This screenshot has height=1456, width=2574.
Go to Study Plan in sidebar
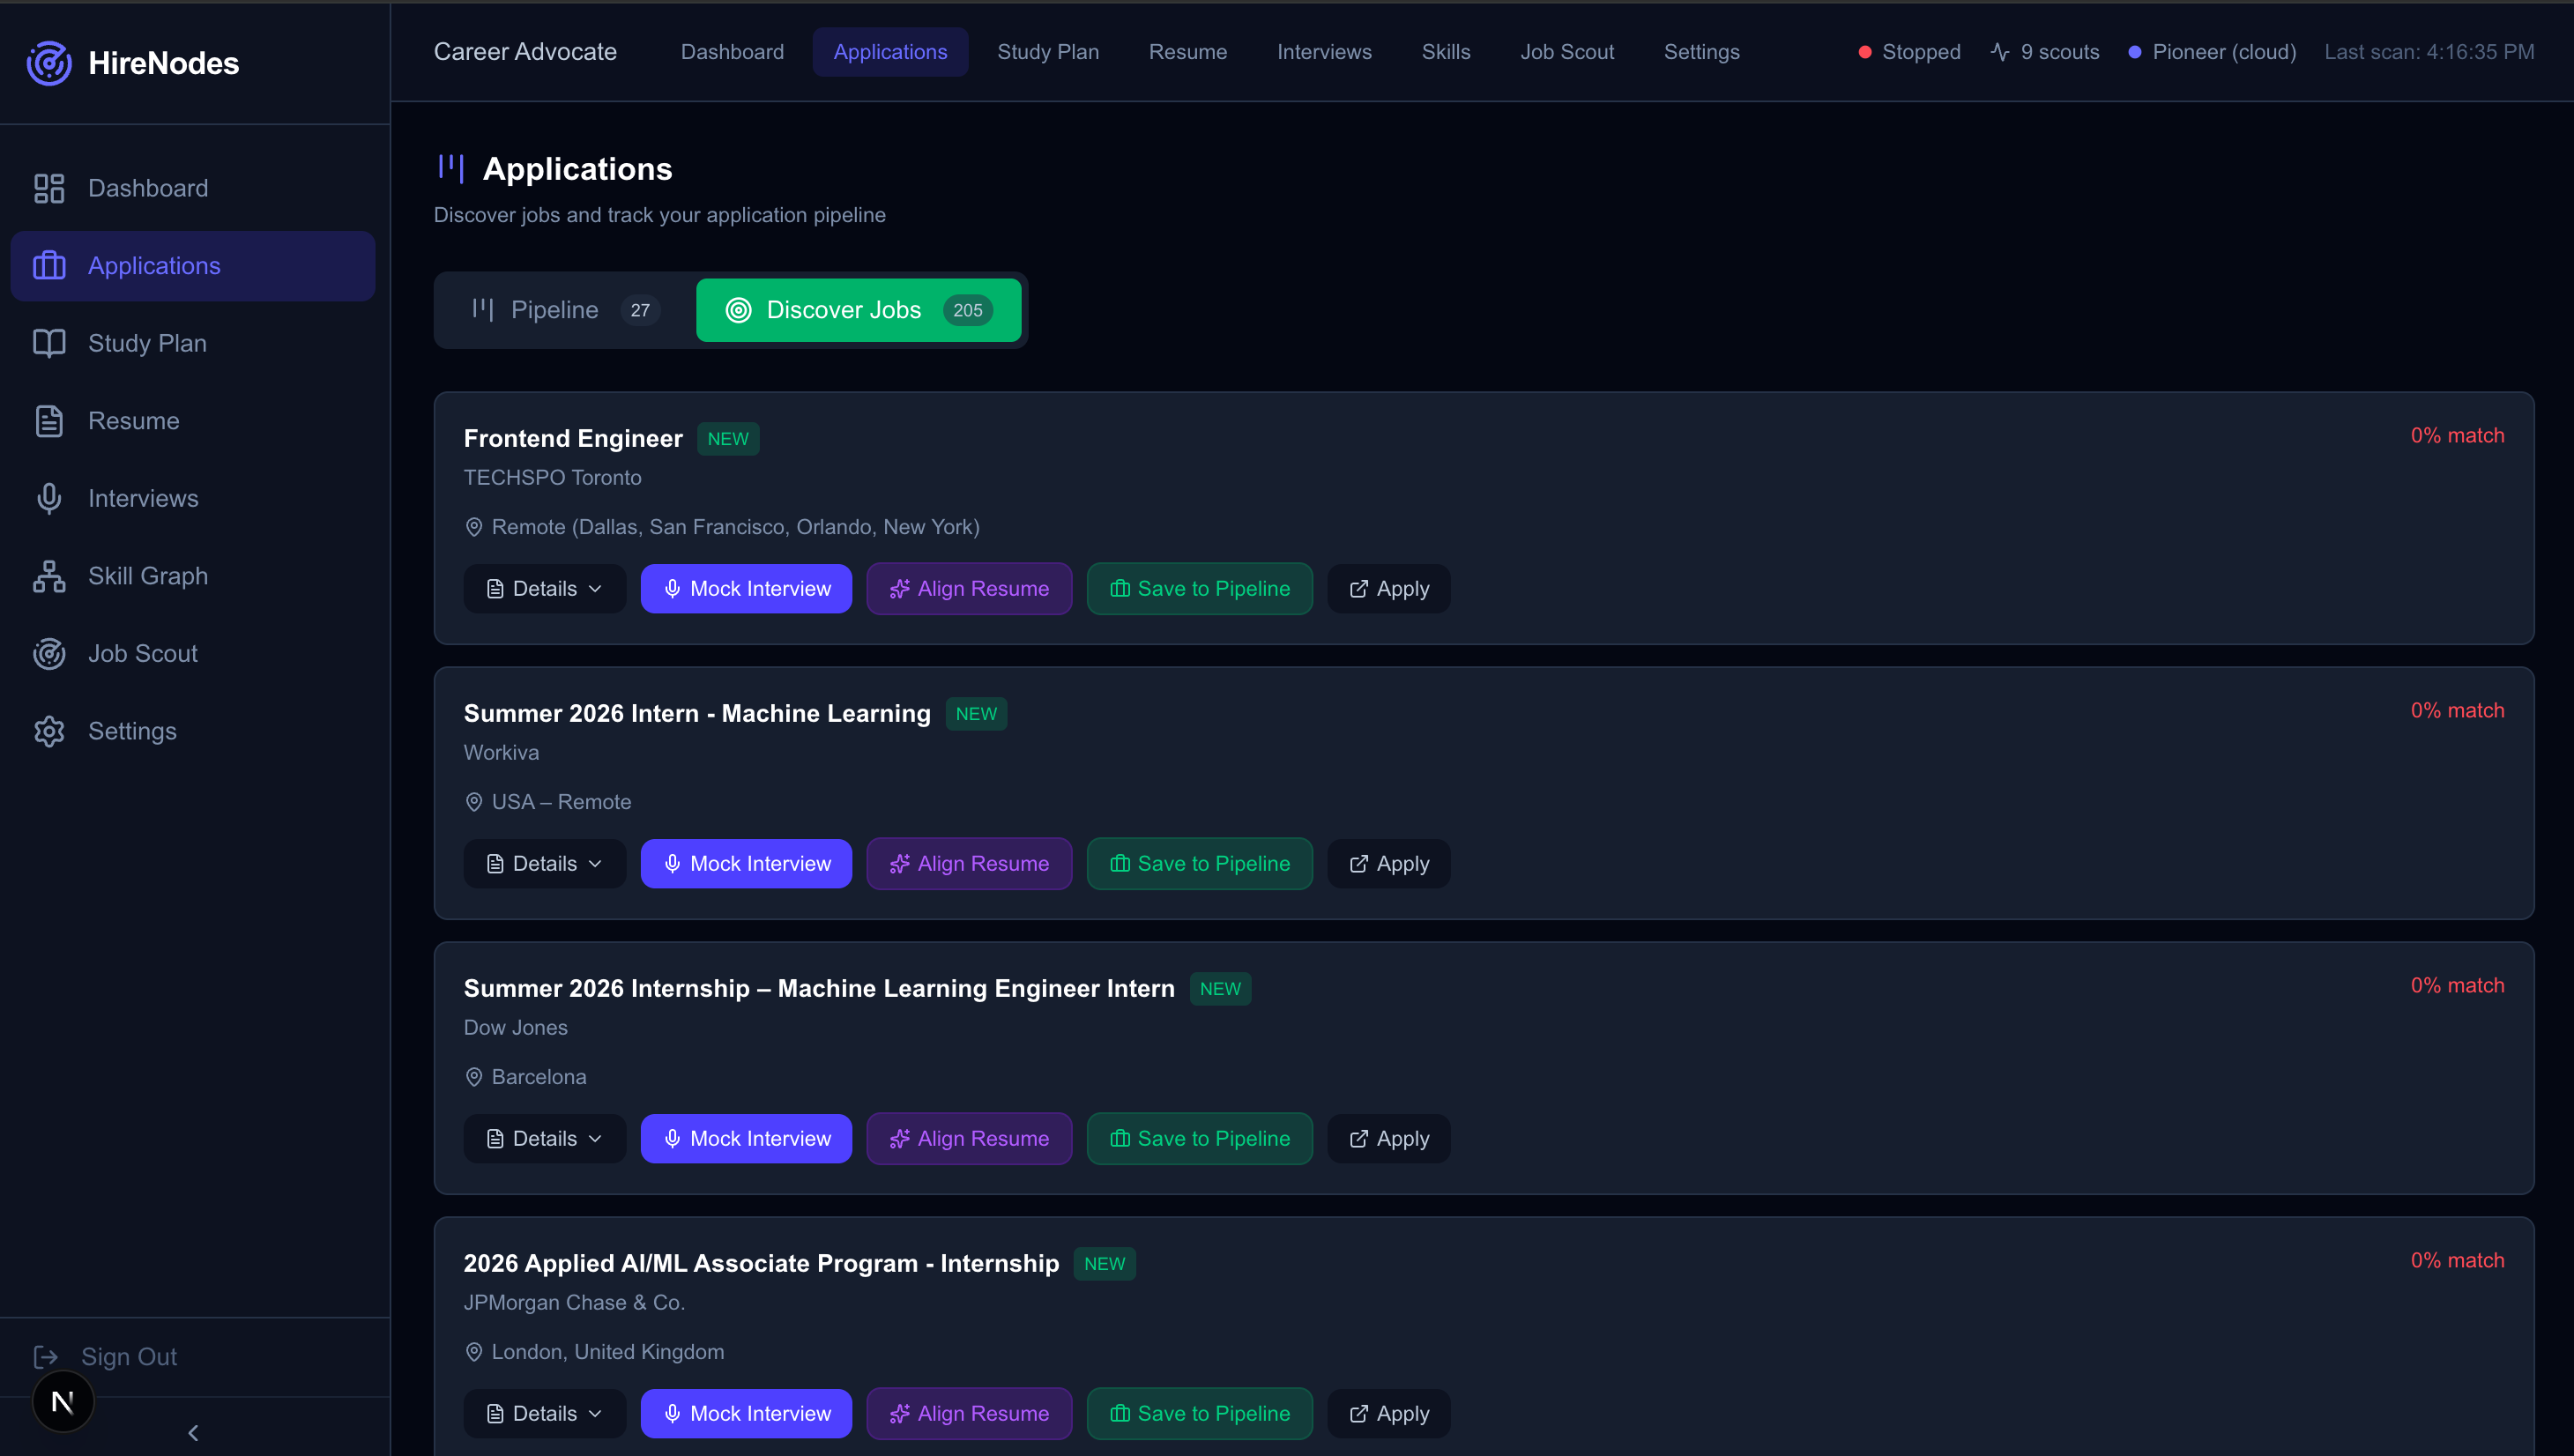tap(146, 343)
